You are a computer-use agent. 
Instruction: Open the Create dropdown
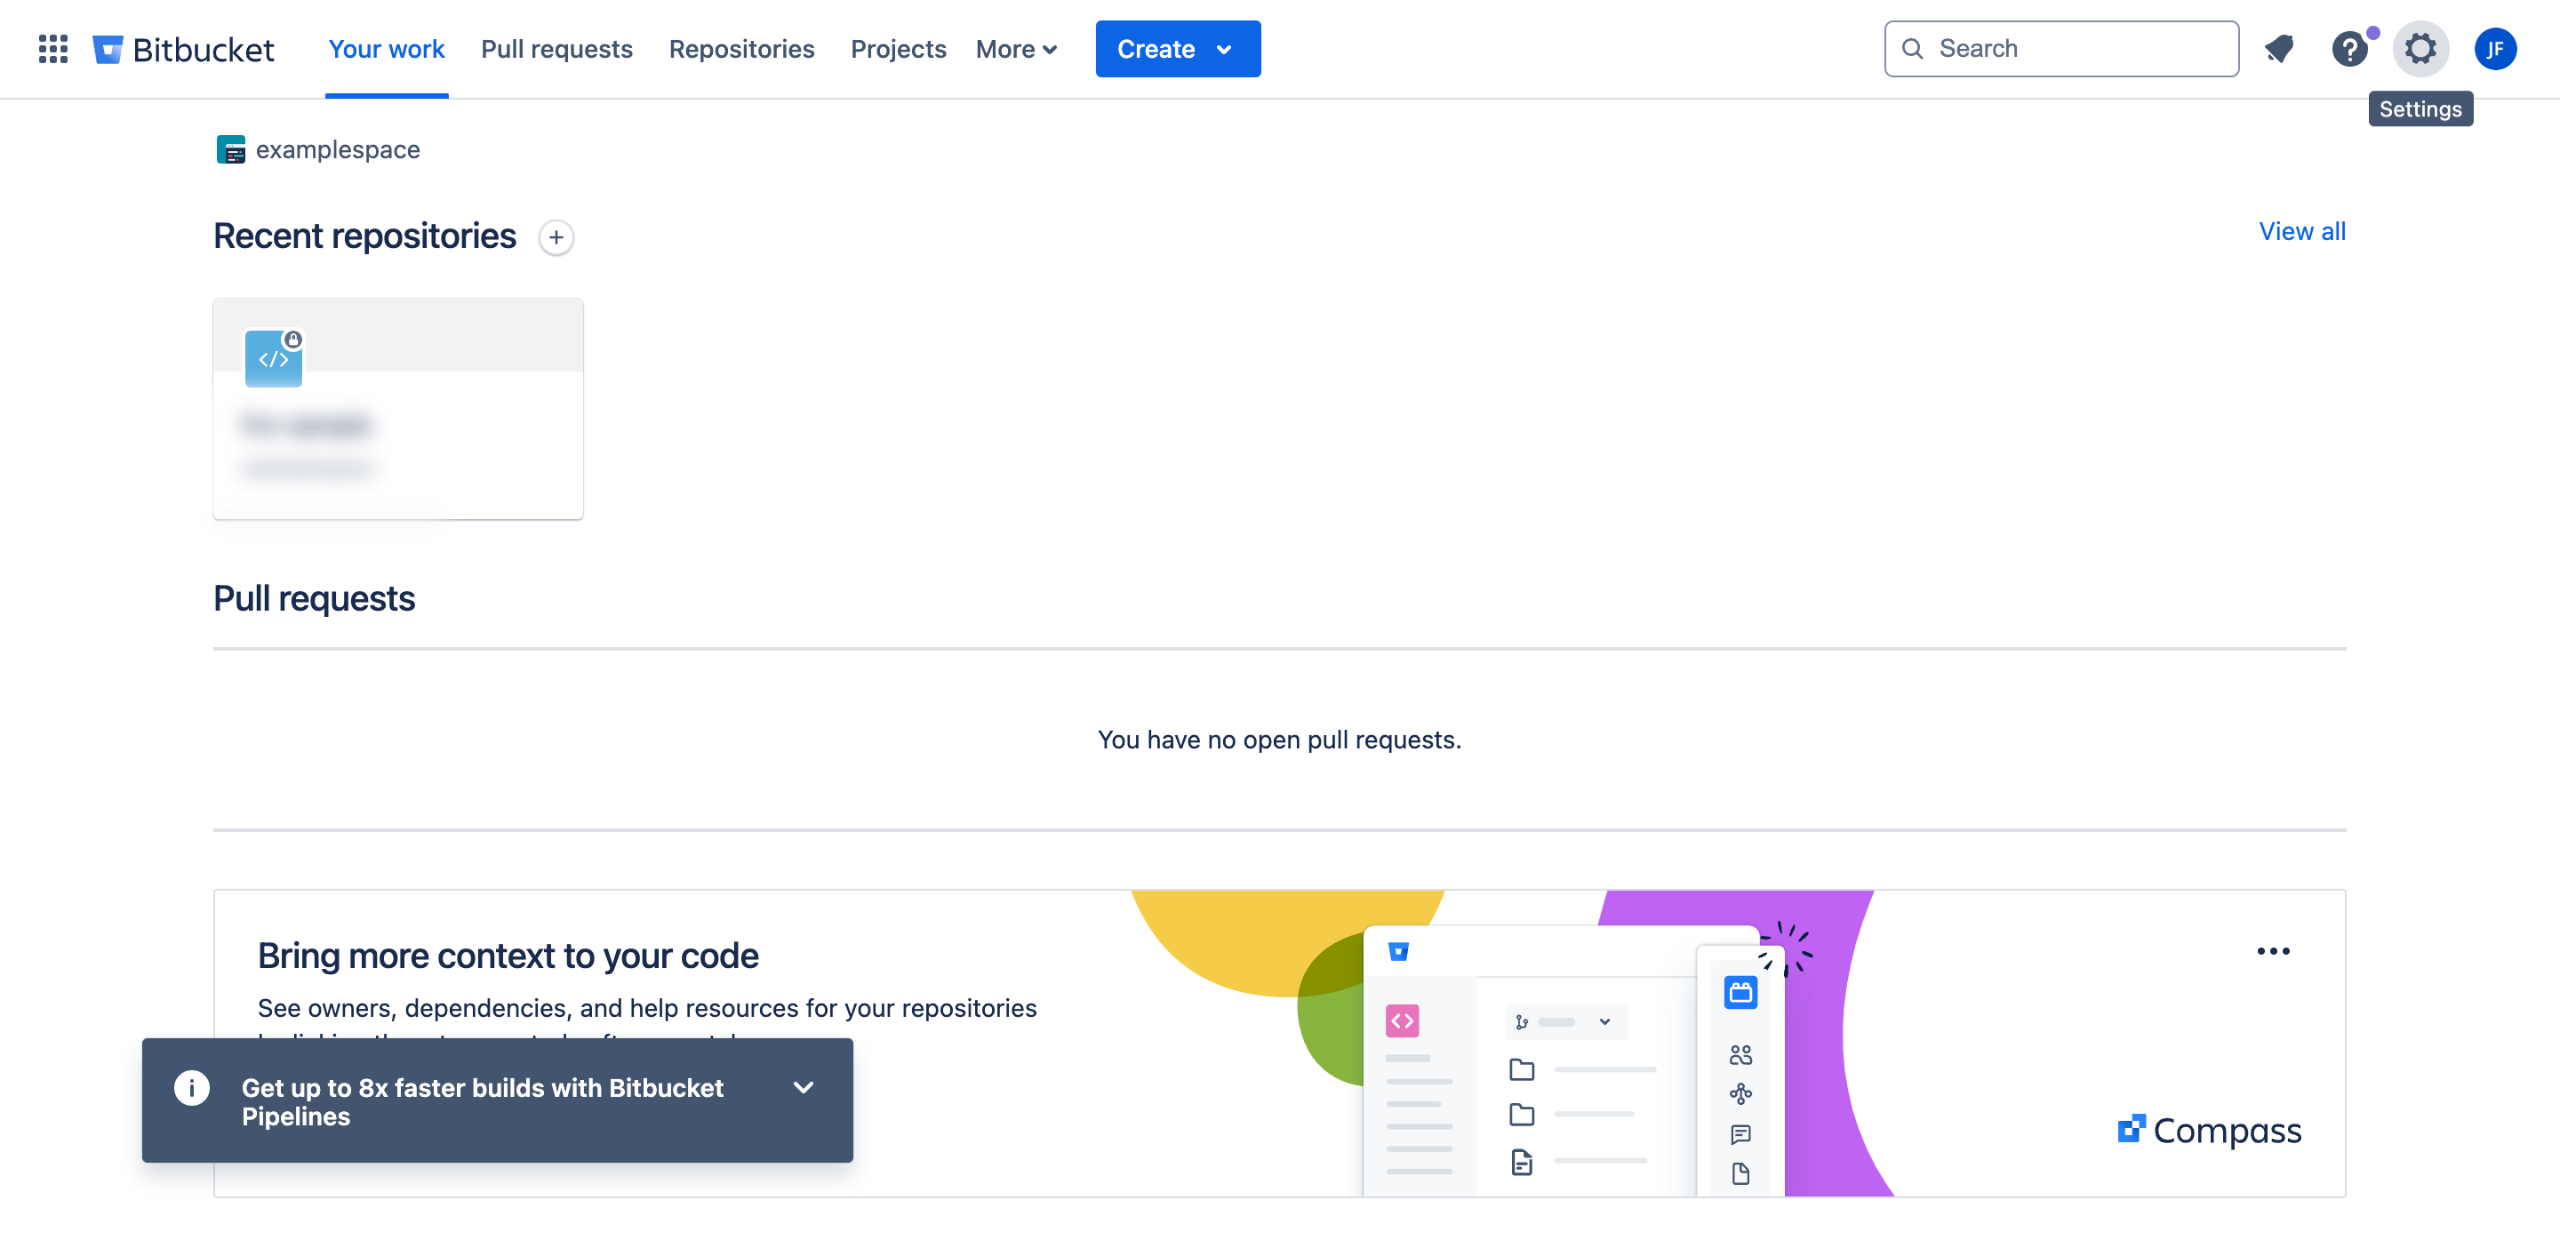click(x=1177, y=49)
